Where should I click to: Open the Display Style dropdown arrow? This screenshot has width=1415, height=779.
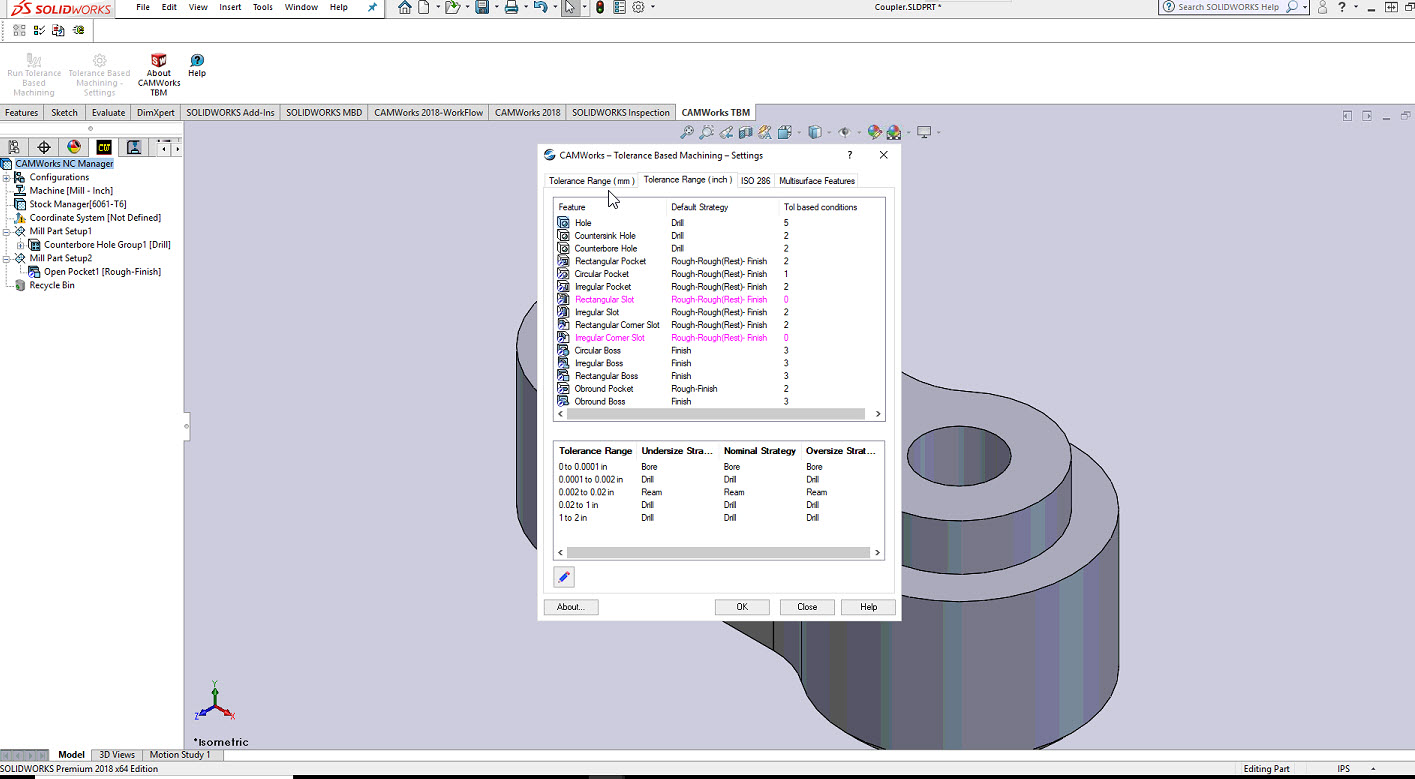[828, 132]
